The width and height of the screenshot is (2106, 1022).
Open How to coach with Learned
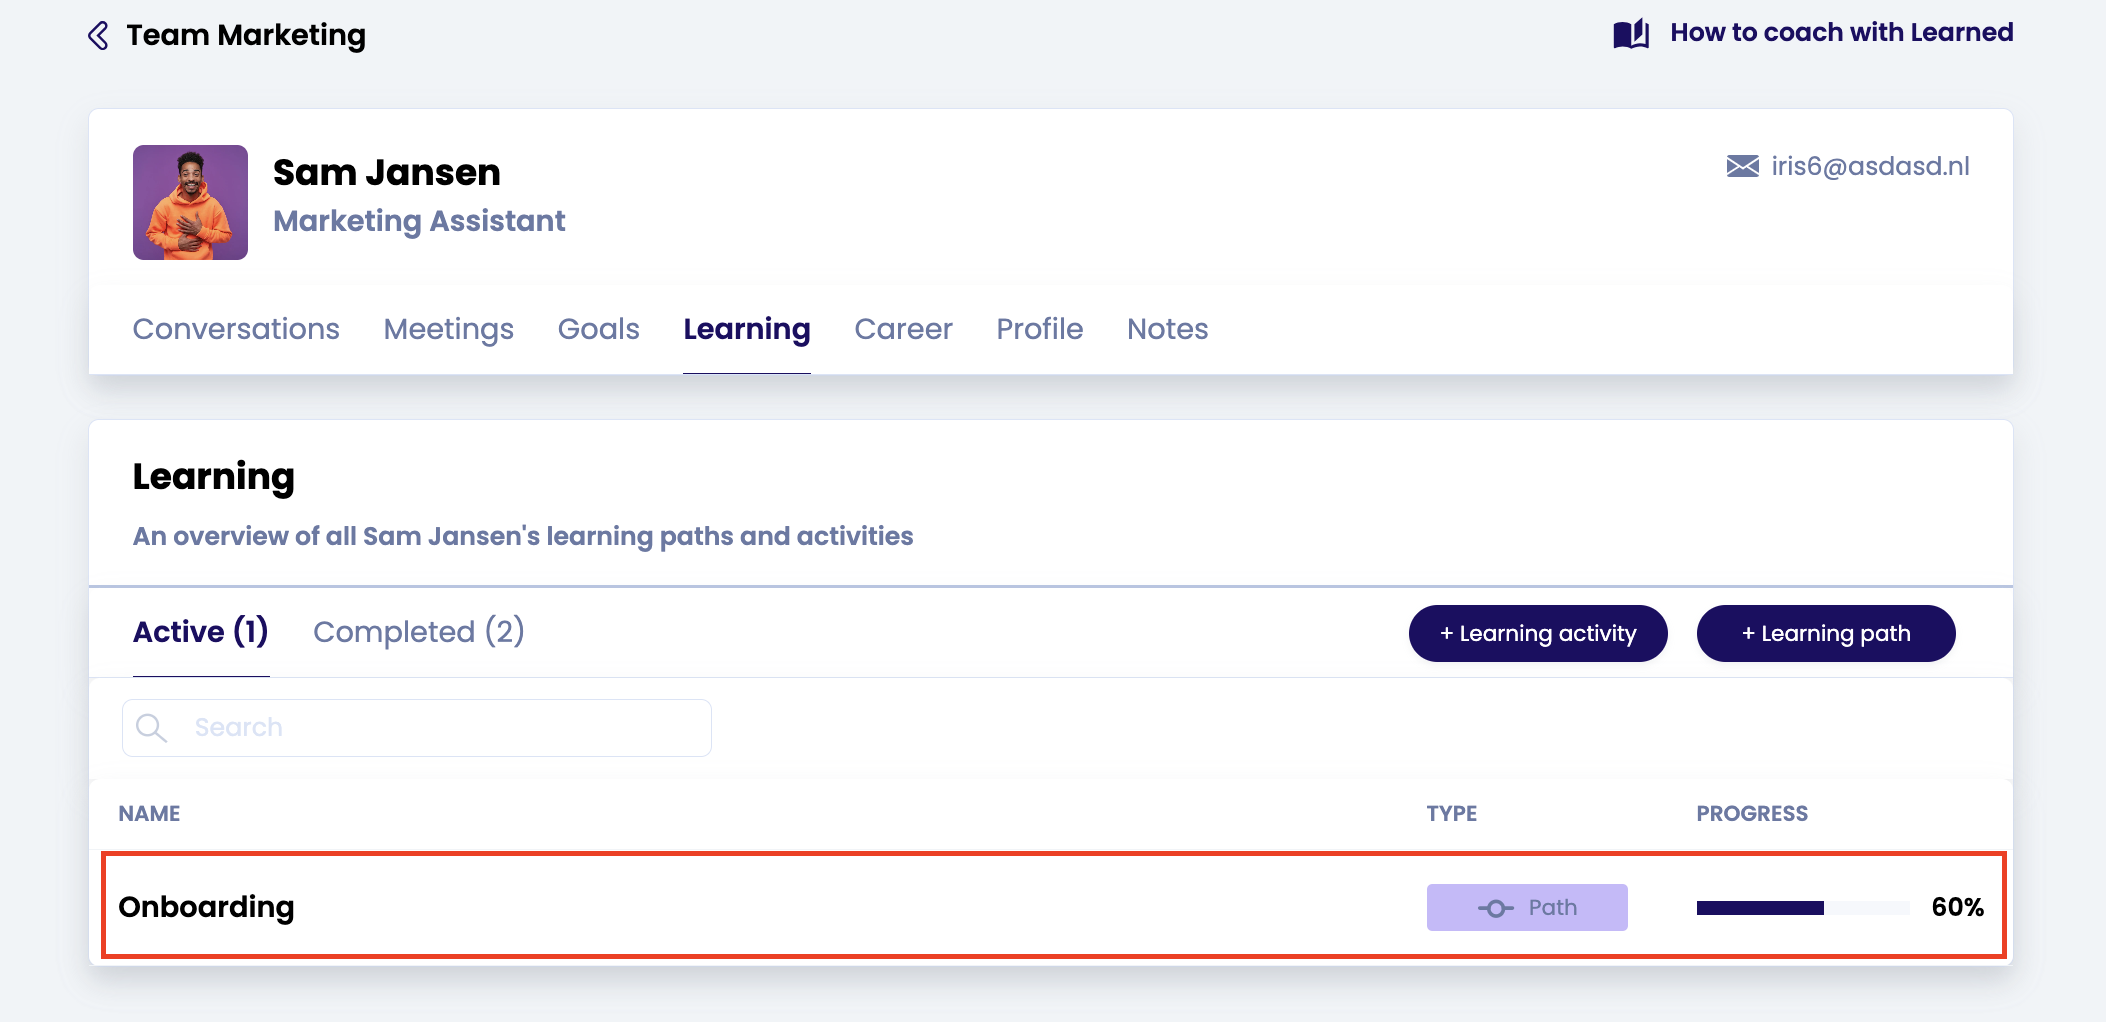tap(1841, 33)
